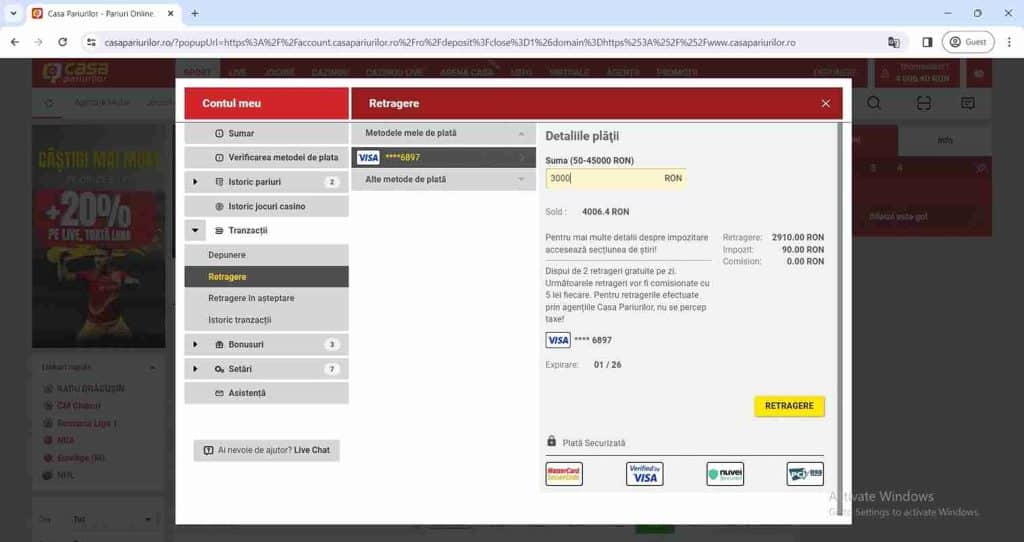
Task: Open Verificarea metodei de plata
Action: tap(266, 157)
